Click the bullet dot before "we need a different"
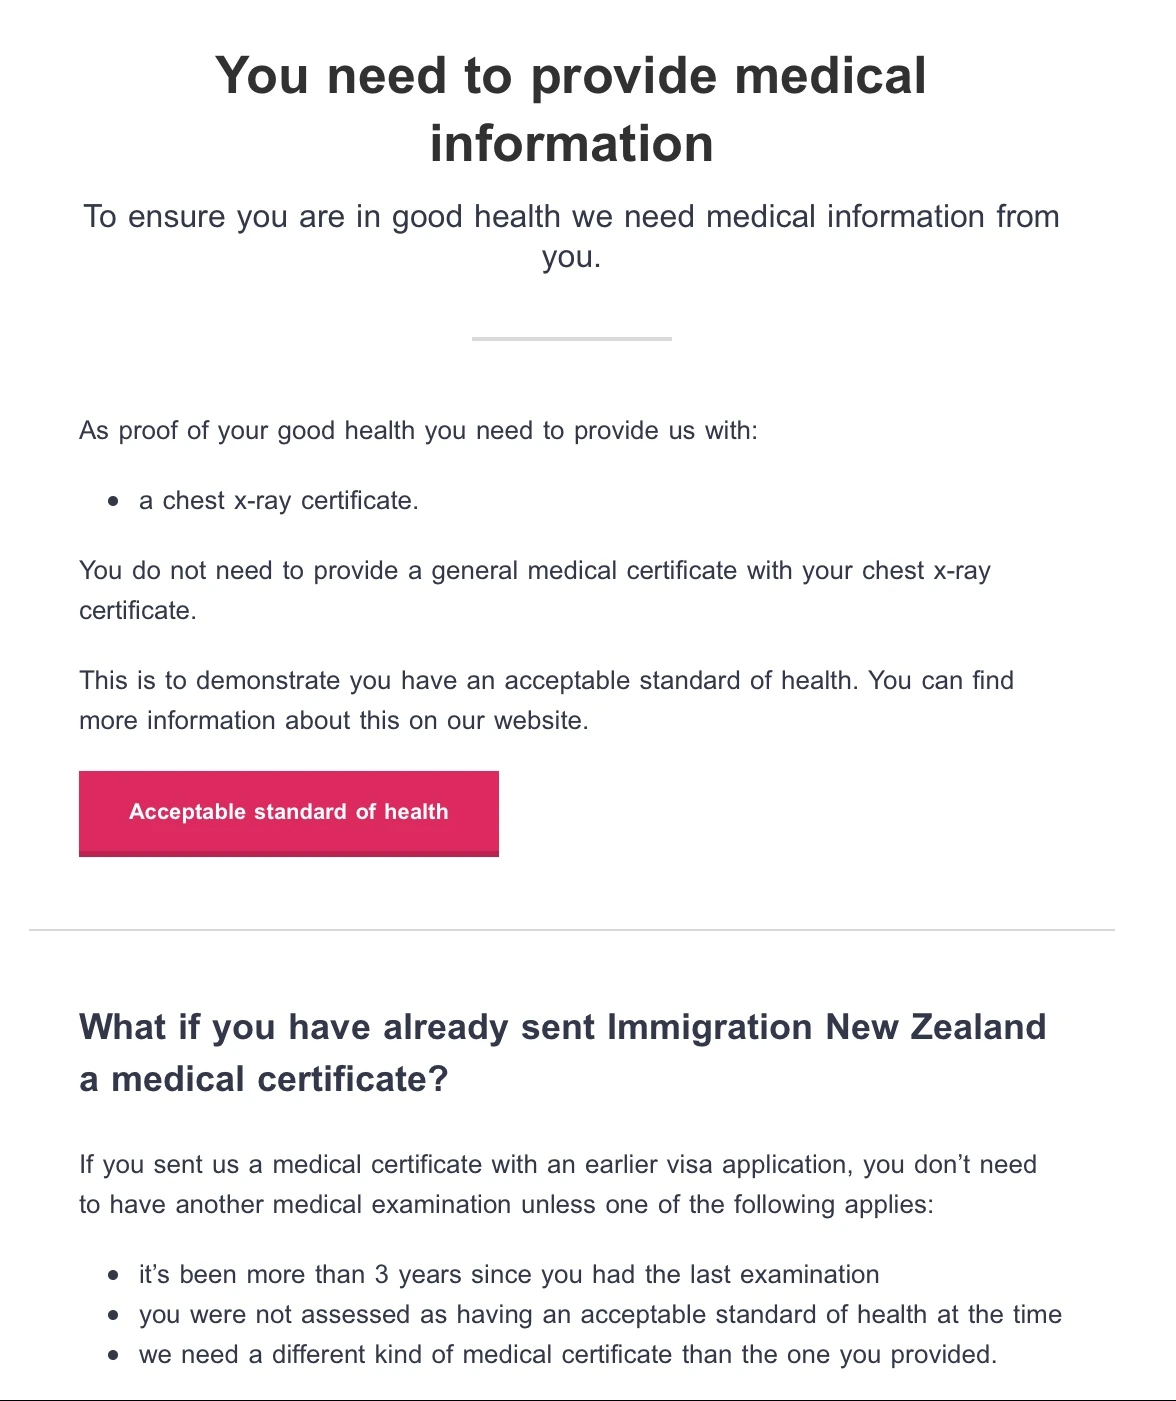 (x=113, y=1356)
